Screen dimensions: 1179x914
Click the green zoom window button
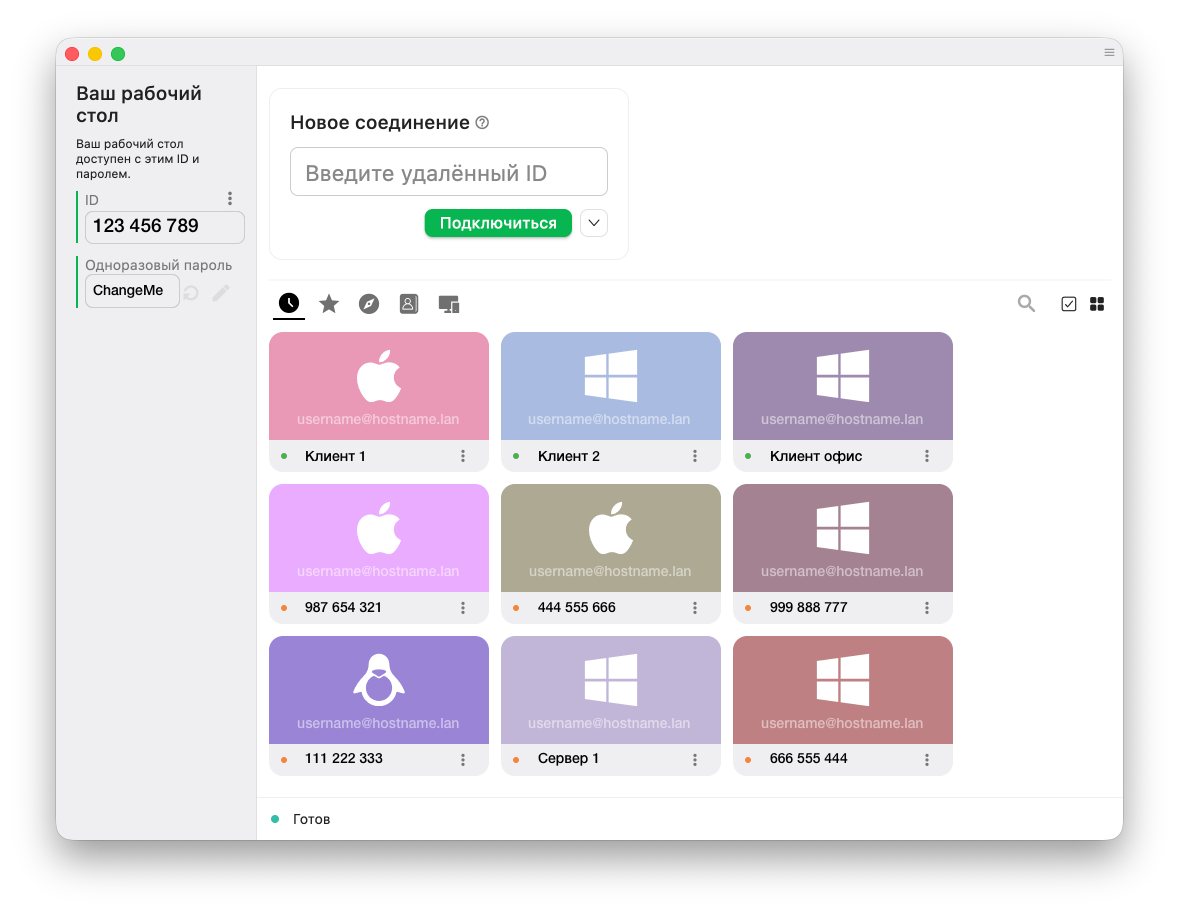(x=118, y=53)
